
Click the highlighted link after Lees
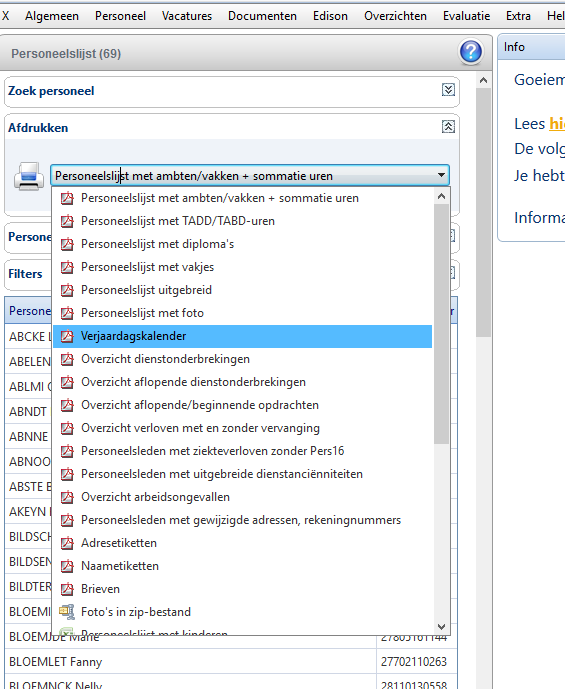coord(557,124)
